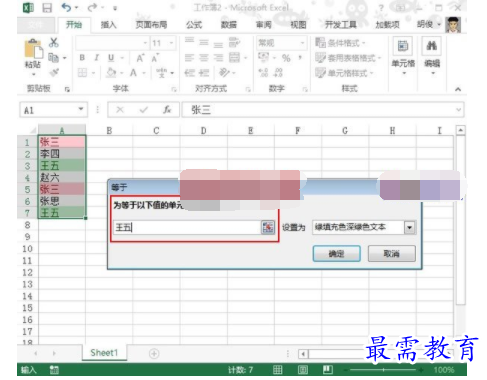Click the Redo arrow icon
Image resolution: width=487 pixels, height=380 pixels.
93,7
